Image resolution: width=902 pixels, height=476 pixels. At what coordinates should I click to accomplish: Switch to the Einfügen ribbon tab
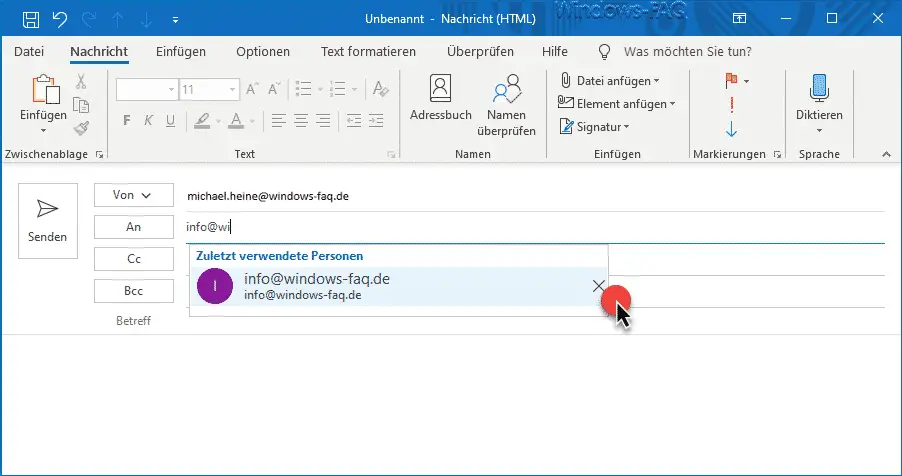point(181,51)
